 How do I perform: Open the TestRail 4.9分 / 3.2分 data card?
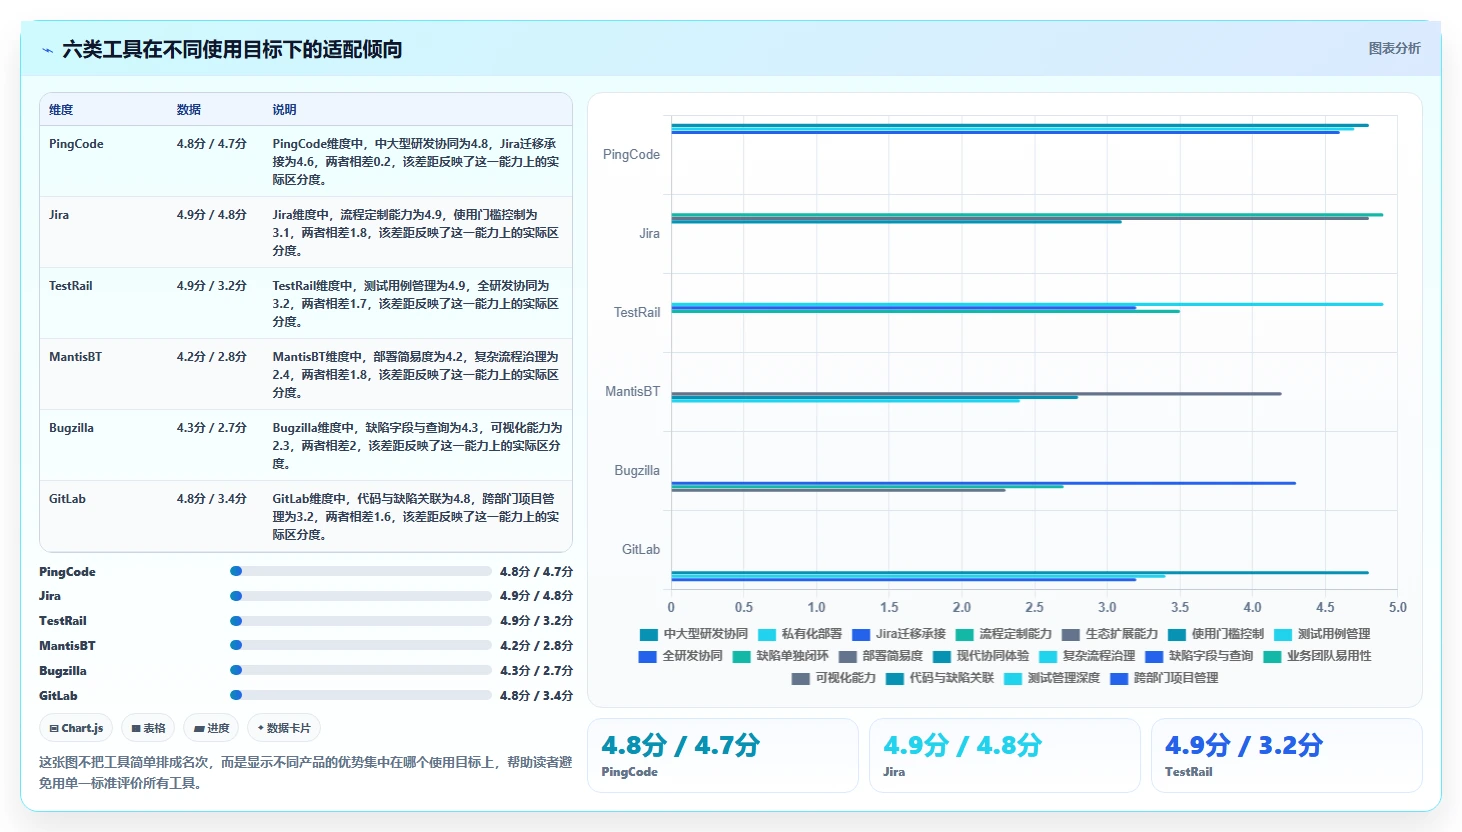coord(1286,755)
